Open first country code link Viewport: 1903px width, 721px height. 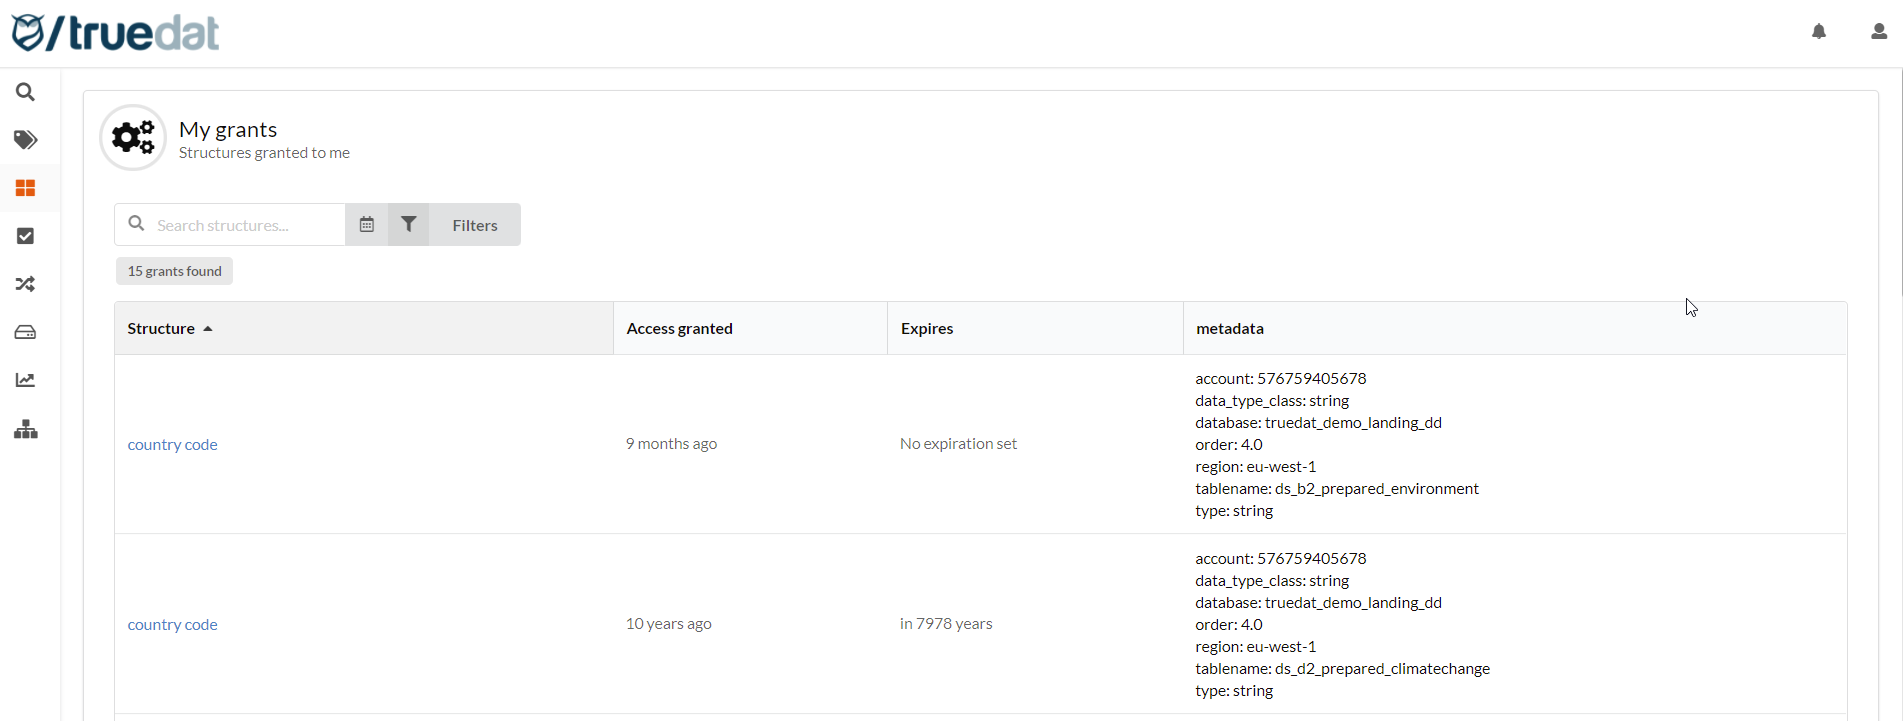172,444
